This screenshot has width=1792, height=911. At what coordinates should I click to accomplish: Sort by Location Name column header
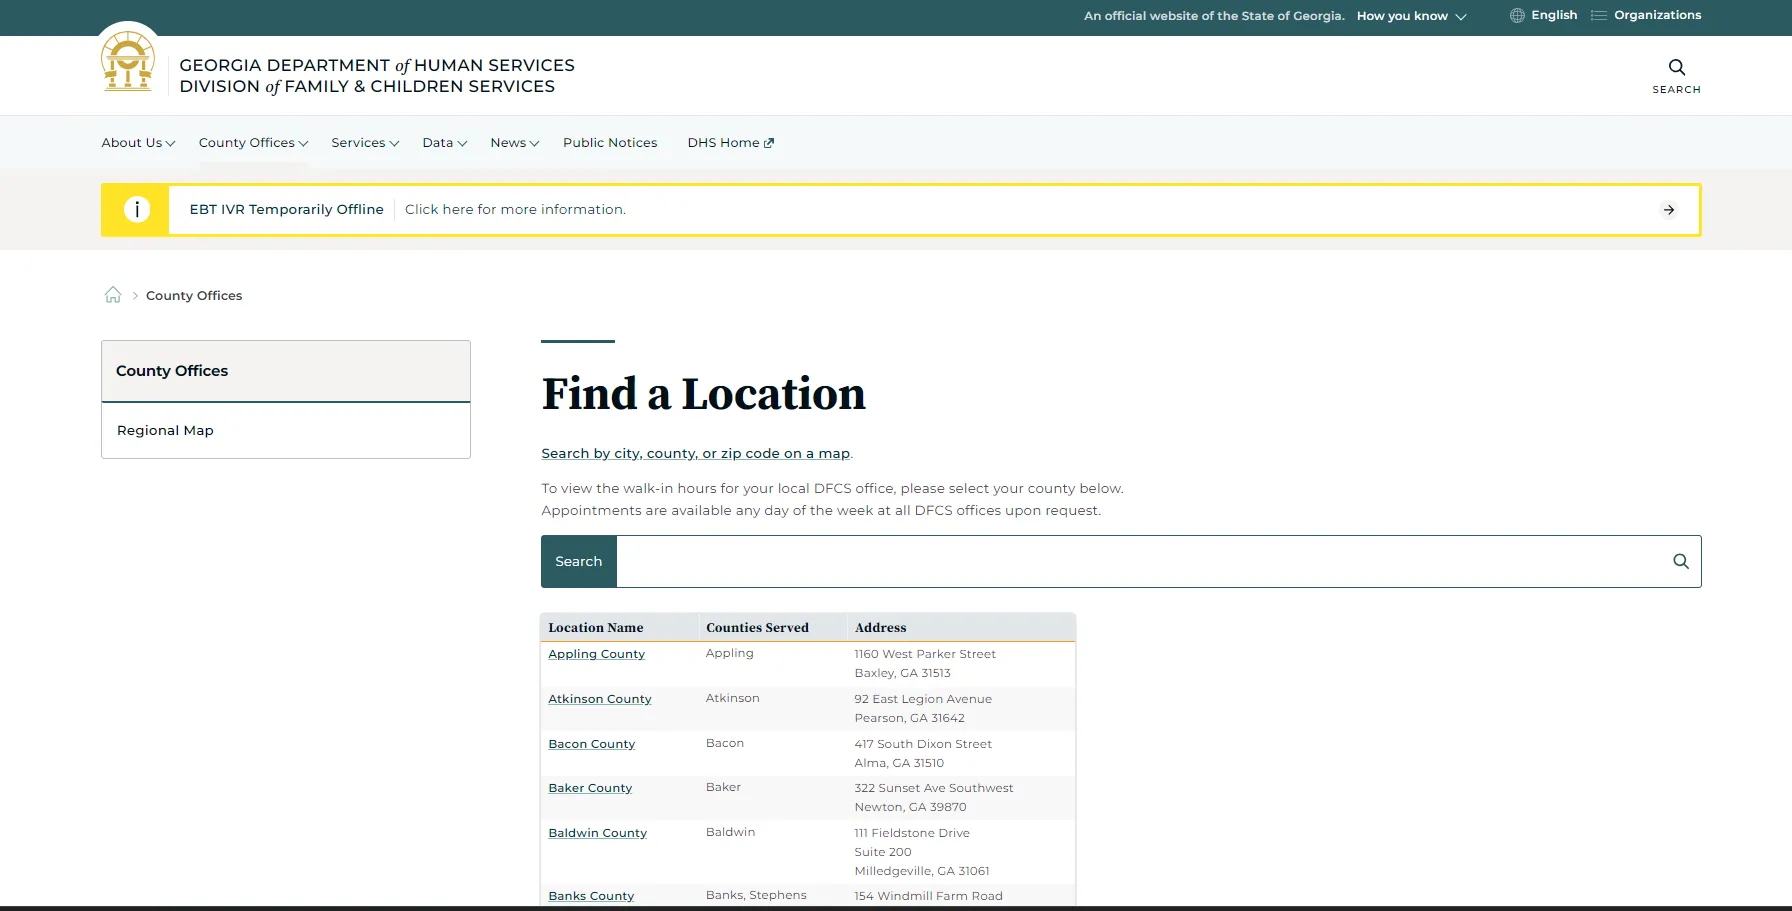(x=596, y=628)
